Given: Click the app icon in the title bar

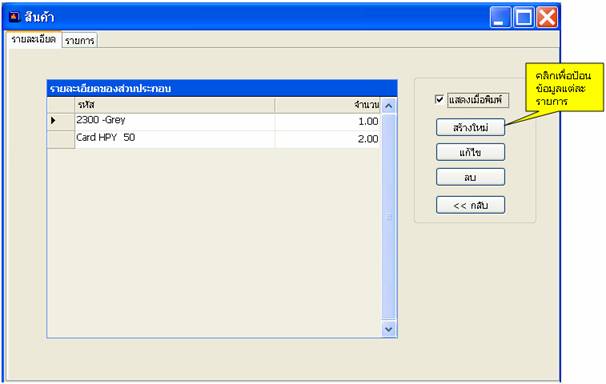Looking at the screenshot, I should click(x=14, y=17).
